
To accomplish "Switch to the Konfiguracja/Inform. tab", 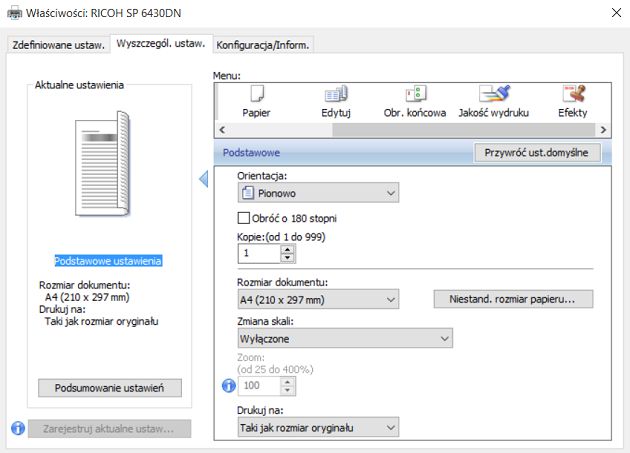I will 263,45.
